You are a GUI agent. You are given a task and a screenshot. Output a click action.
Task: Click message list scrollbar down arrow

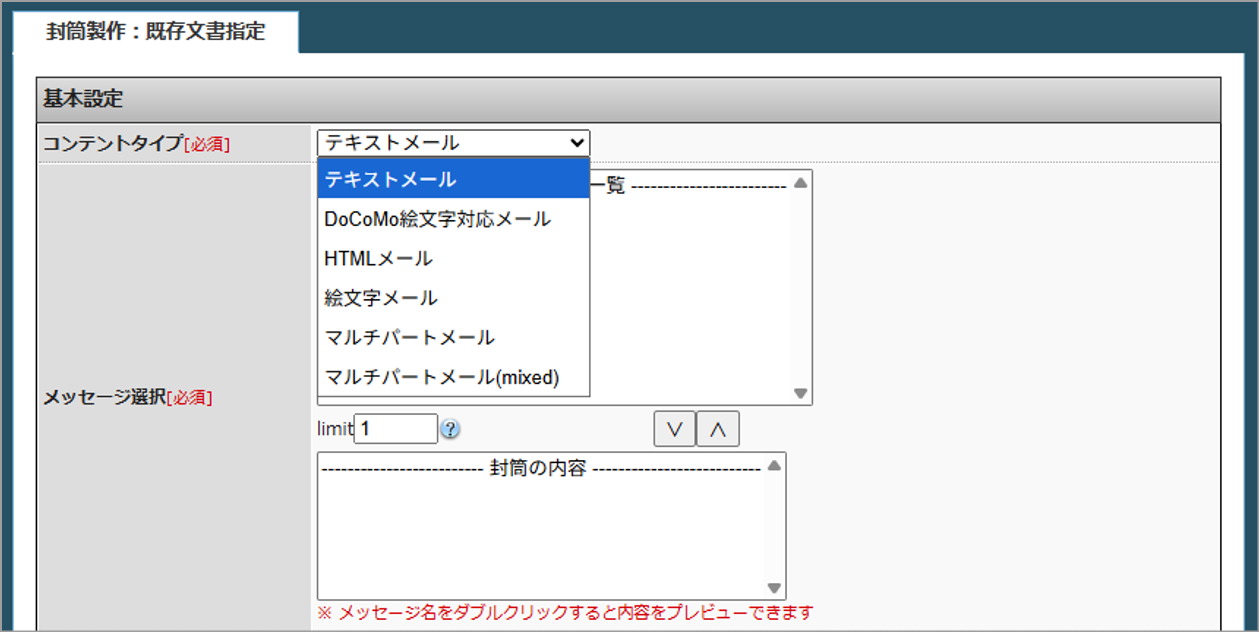(x=800, y=393)
